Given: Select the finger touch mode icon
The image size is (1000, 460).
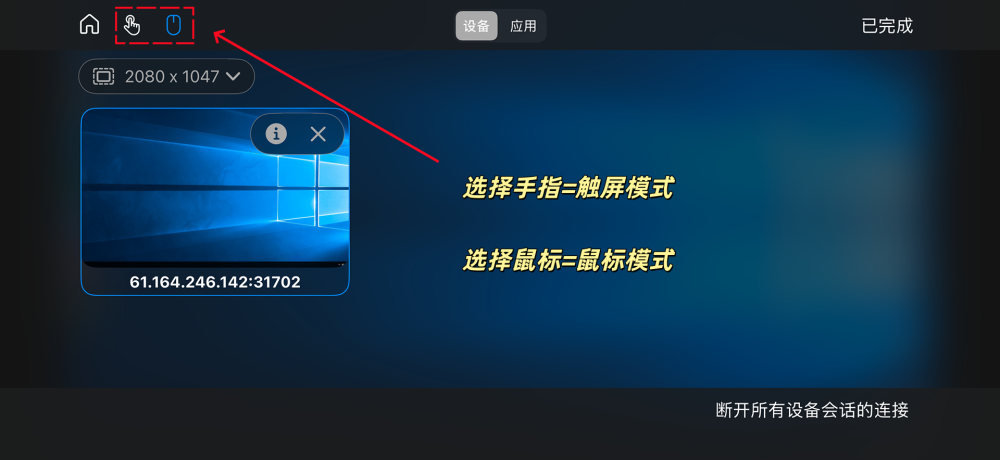Looking at the screenshot, I should pos(132,25).
